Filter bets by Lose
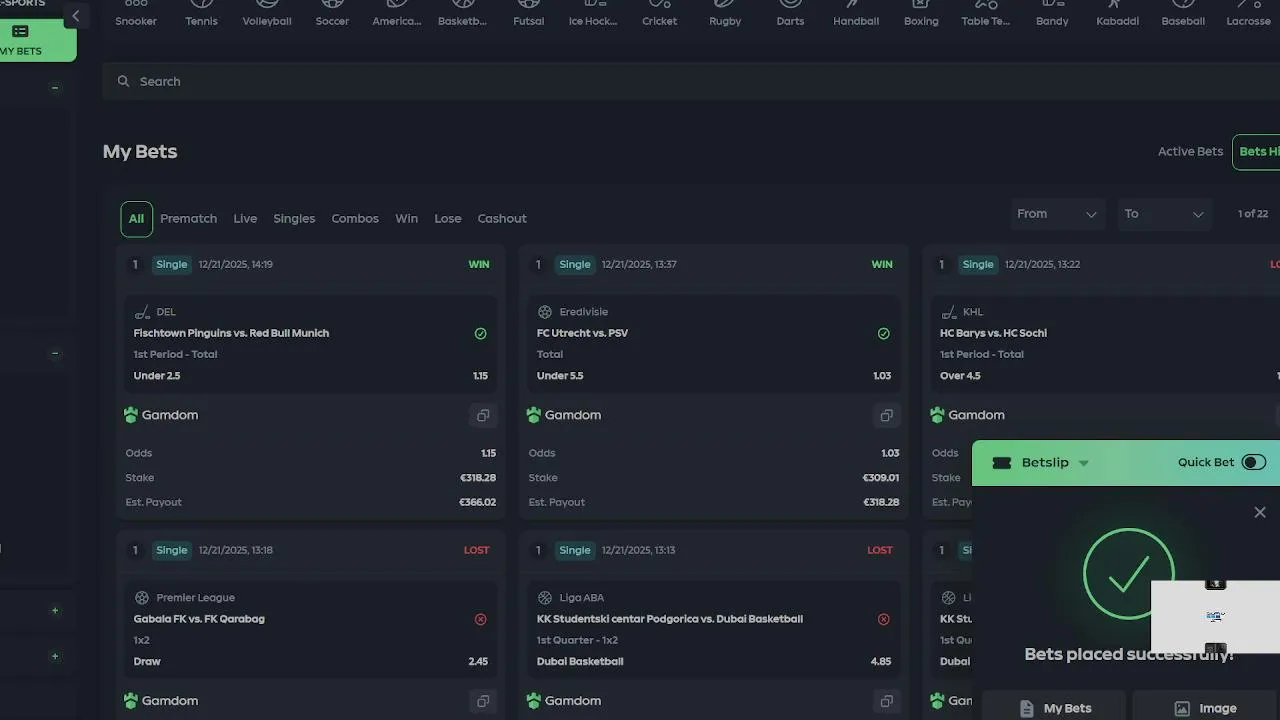1280x720 pixels. click(x=448, y=219)
